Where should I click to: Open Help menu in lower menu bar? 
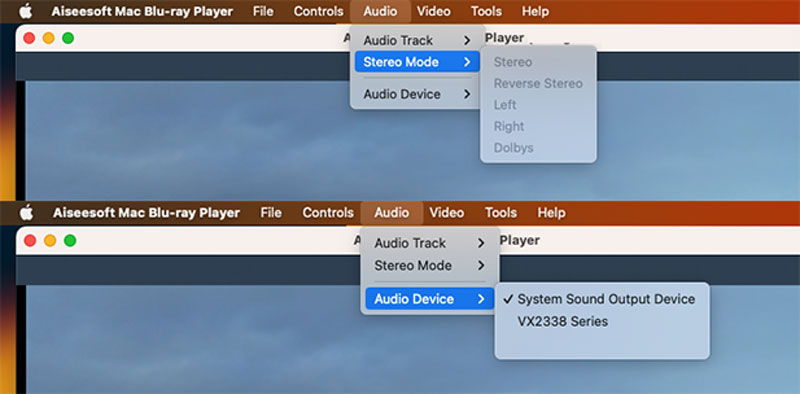point(551,212)
